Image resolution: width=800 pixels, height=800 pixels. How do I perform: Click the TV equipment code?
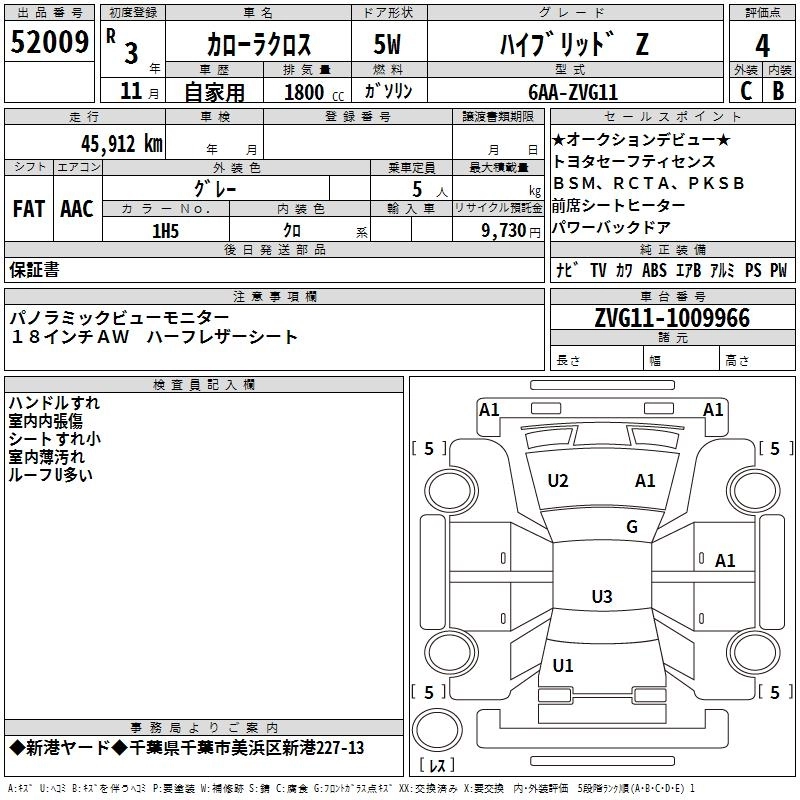pyautogui.click(x=598, y=270)
